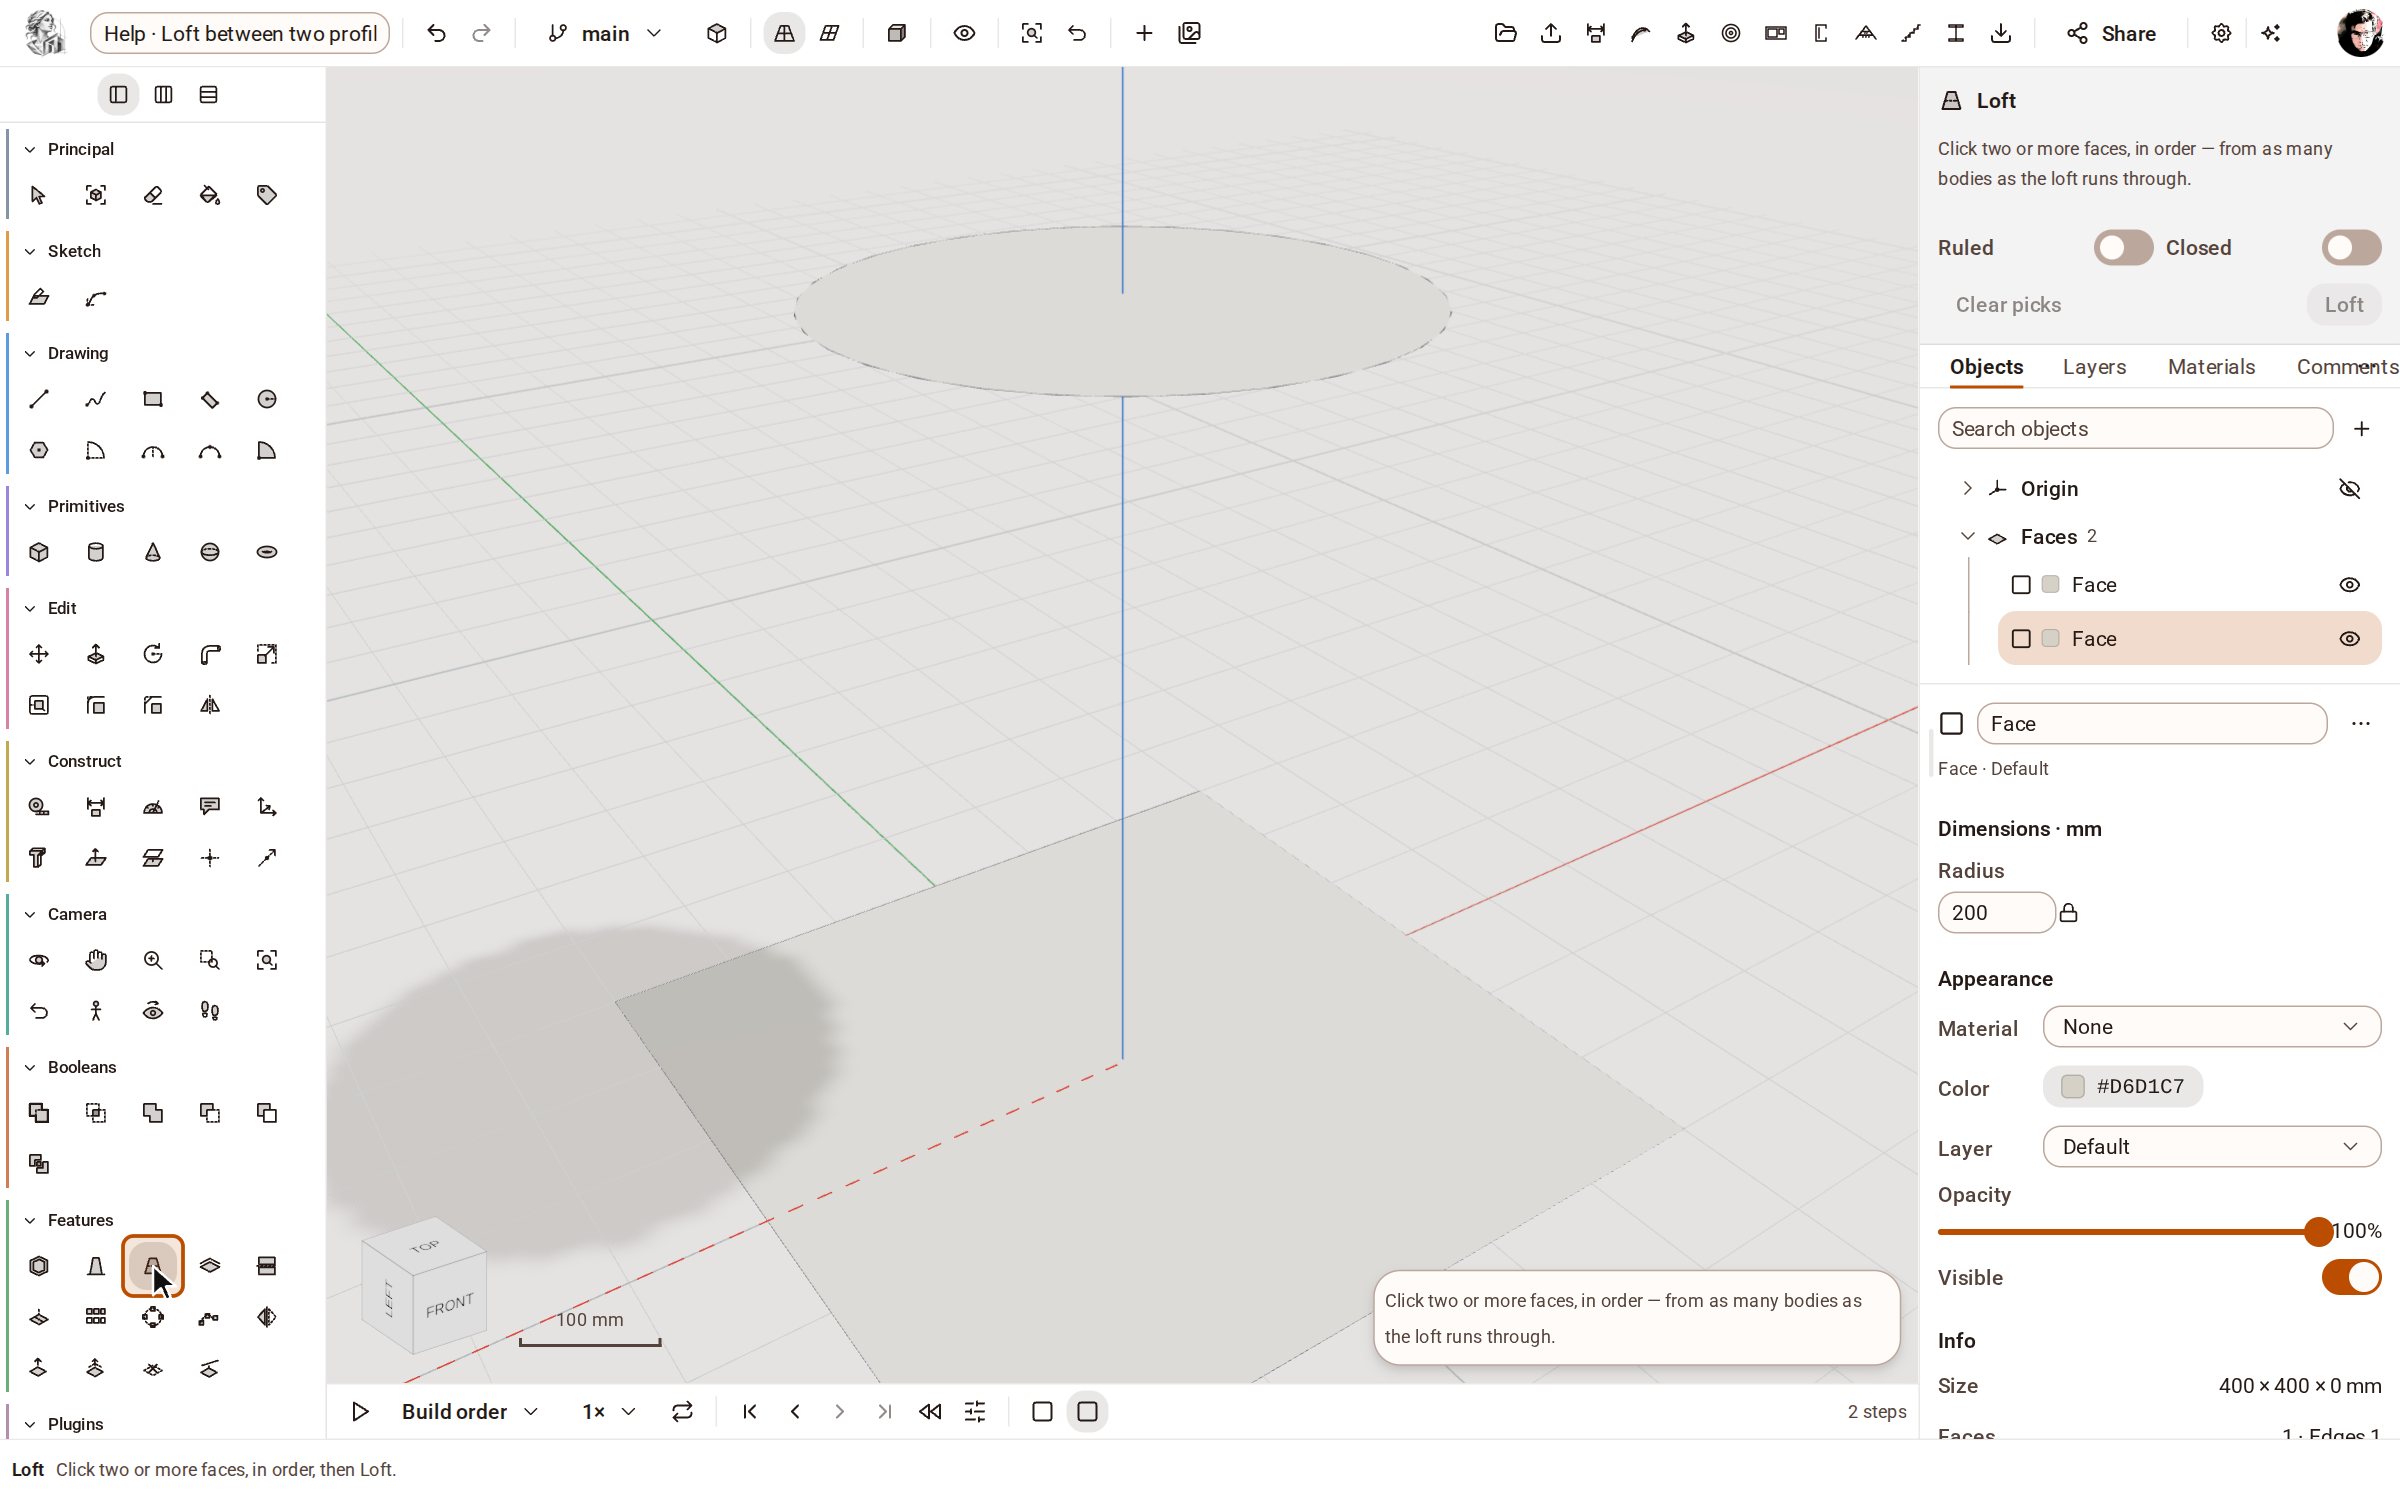Open the 1× playback speed dropdown
Image resolution: width=2400 pixels, height=1500 pixels.
coord(609,1411)
